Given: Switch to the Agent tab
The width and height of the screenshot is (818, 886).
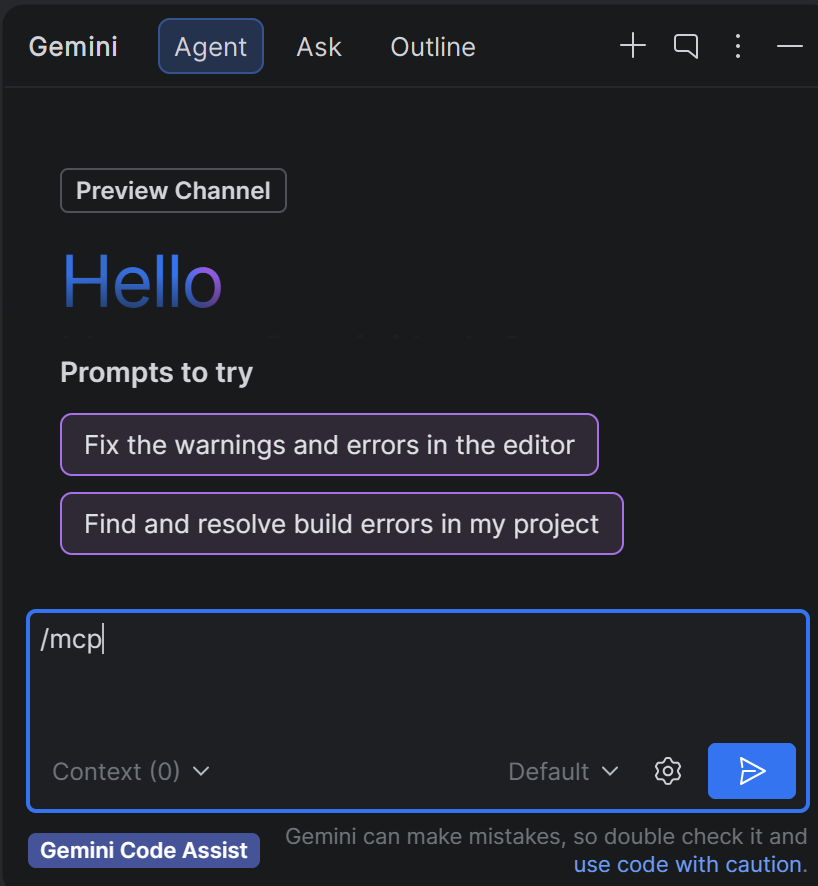Looking at the screenshot, I should click(211, 46).
